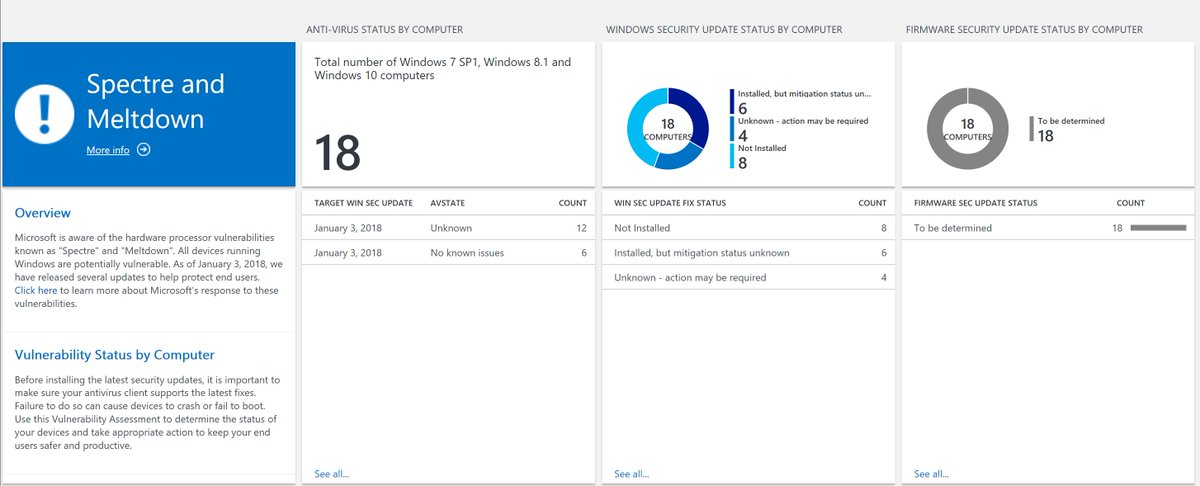The image size is (1200, 486).
Task: Click the Vulnerability Status by Computer heading
Action: [x=115, y=355]
